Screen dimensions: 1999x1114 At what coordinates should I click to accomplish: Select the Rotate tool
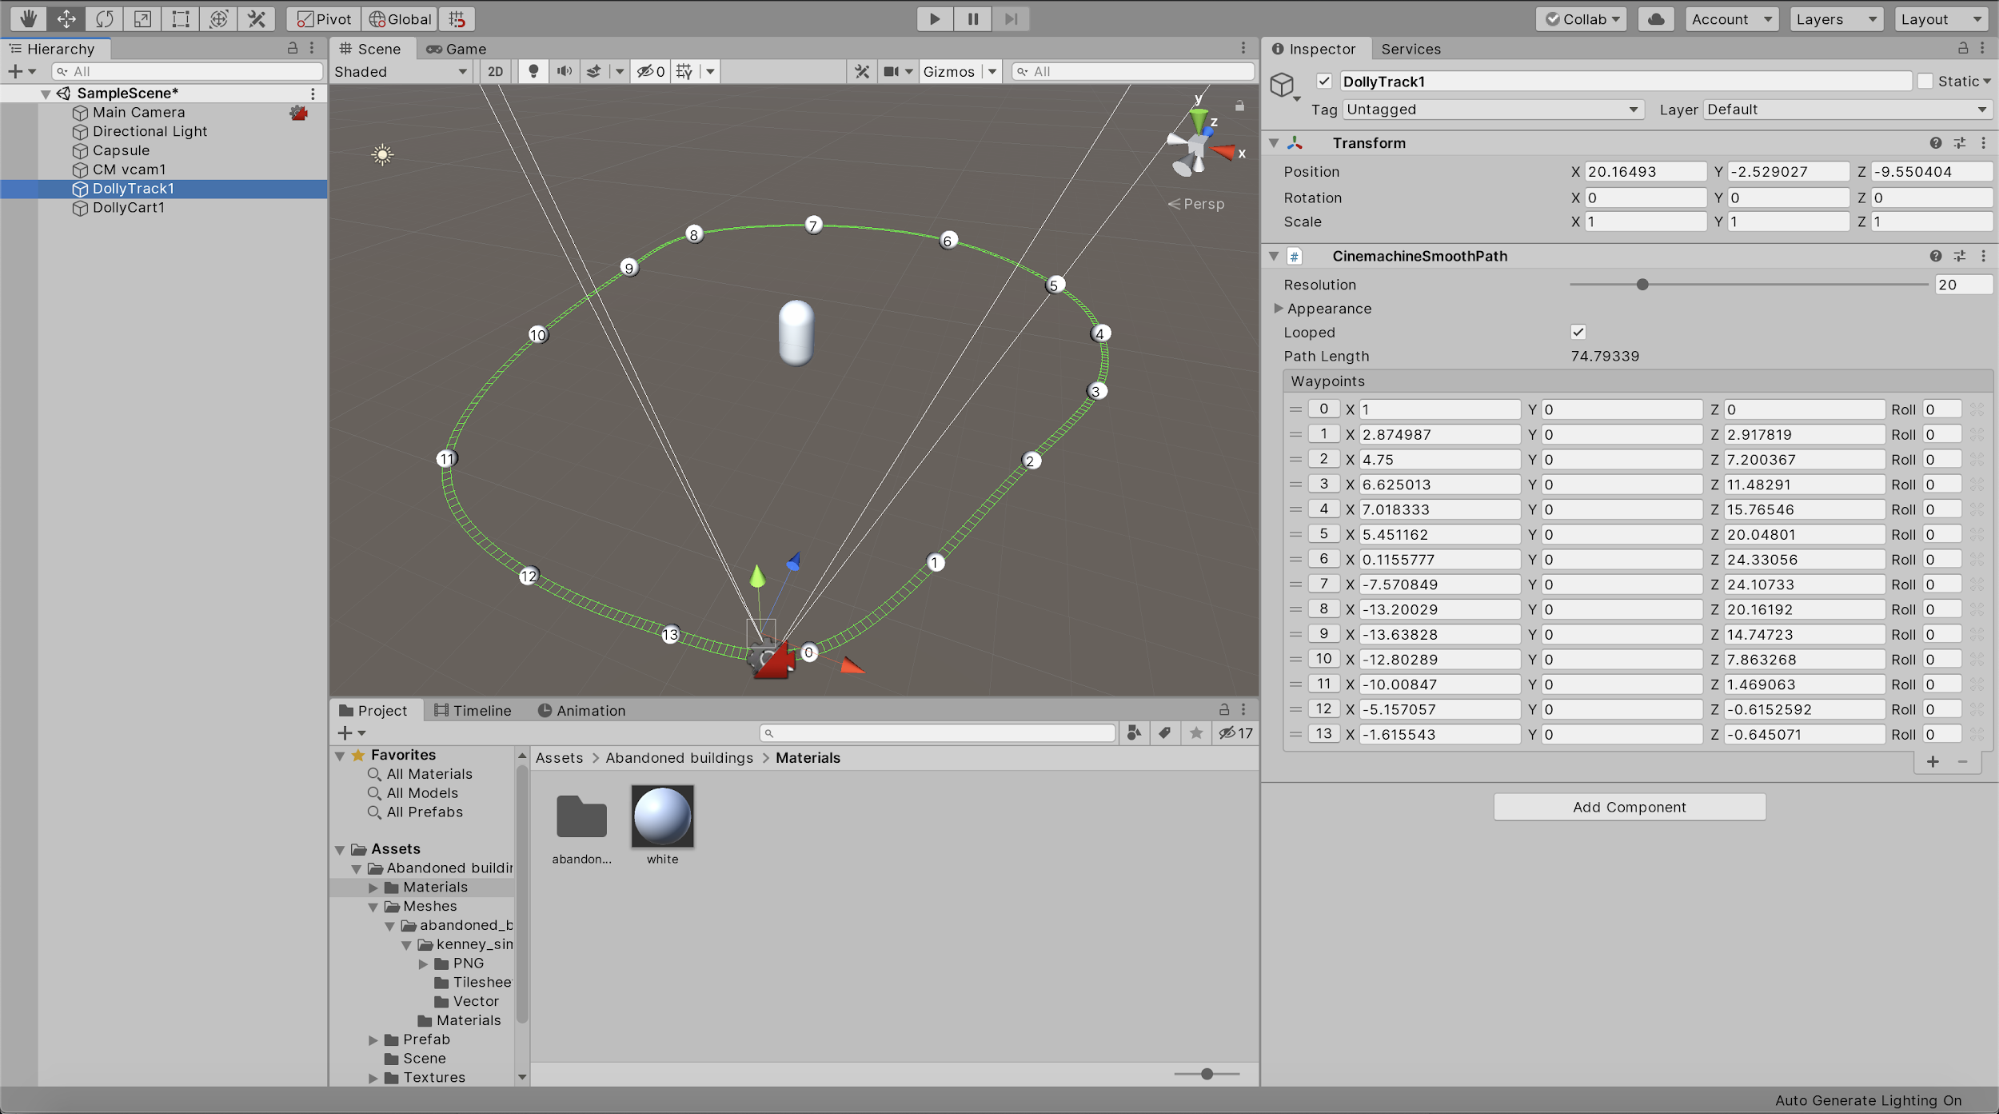click(x=104, y=19)
